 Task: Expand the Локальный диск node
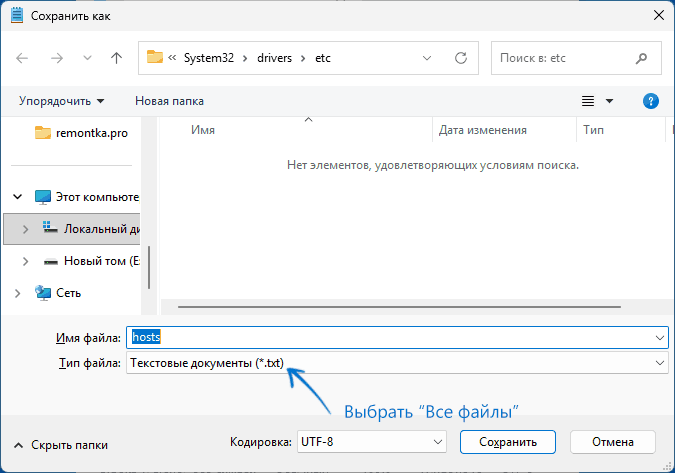point(25,229)
